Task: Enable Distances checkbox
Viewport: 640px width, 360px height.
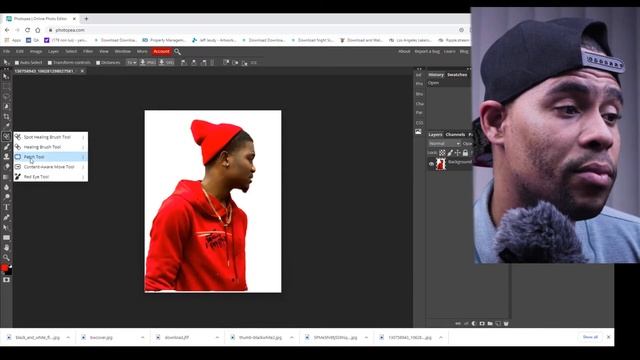Action: pyautogui.click(x=98, y=63)
